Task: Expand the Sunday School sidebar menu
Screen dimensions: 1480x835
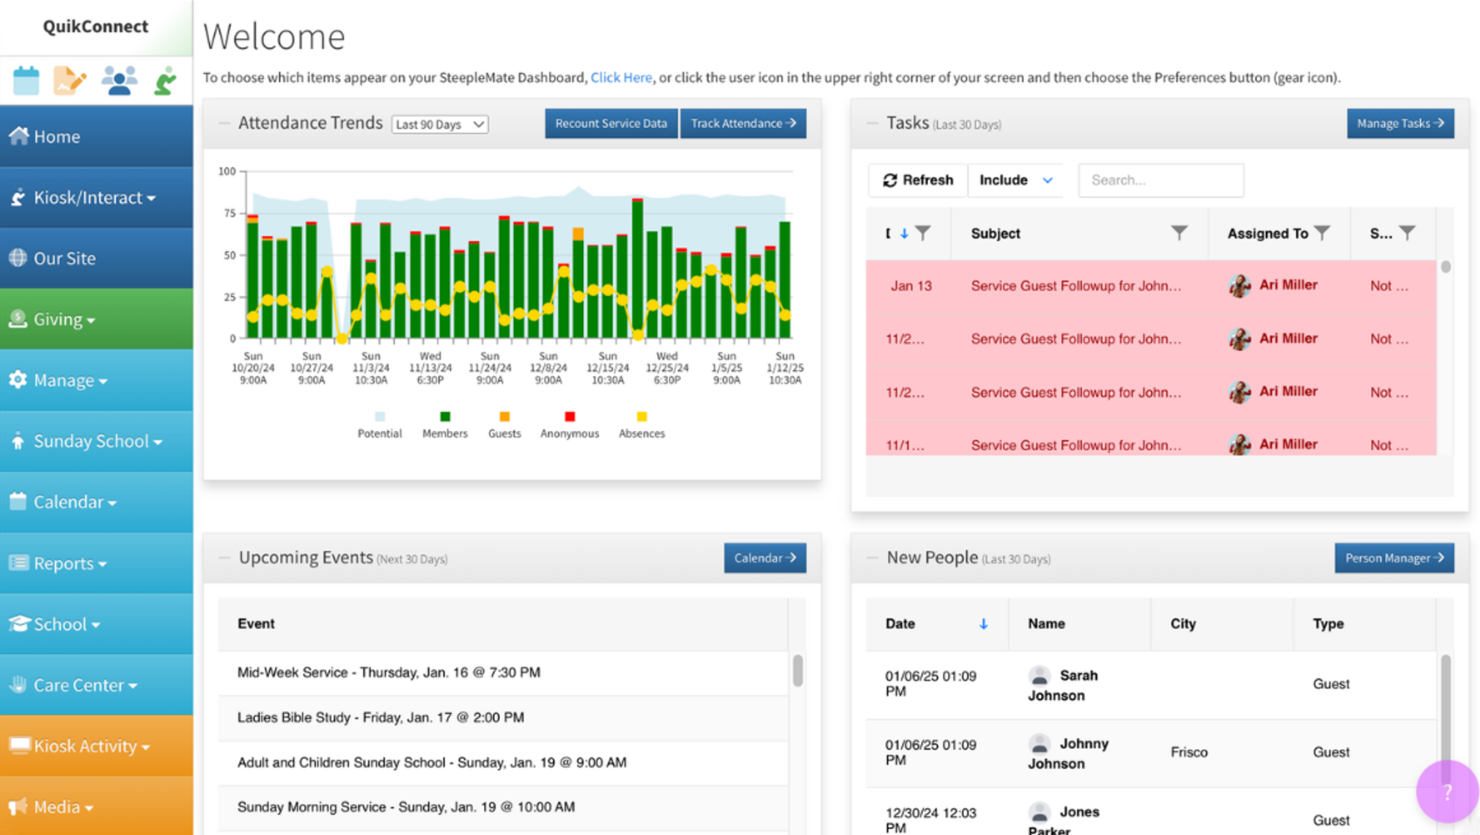Action: (96, 441)
